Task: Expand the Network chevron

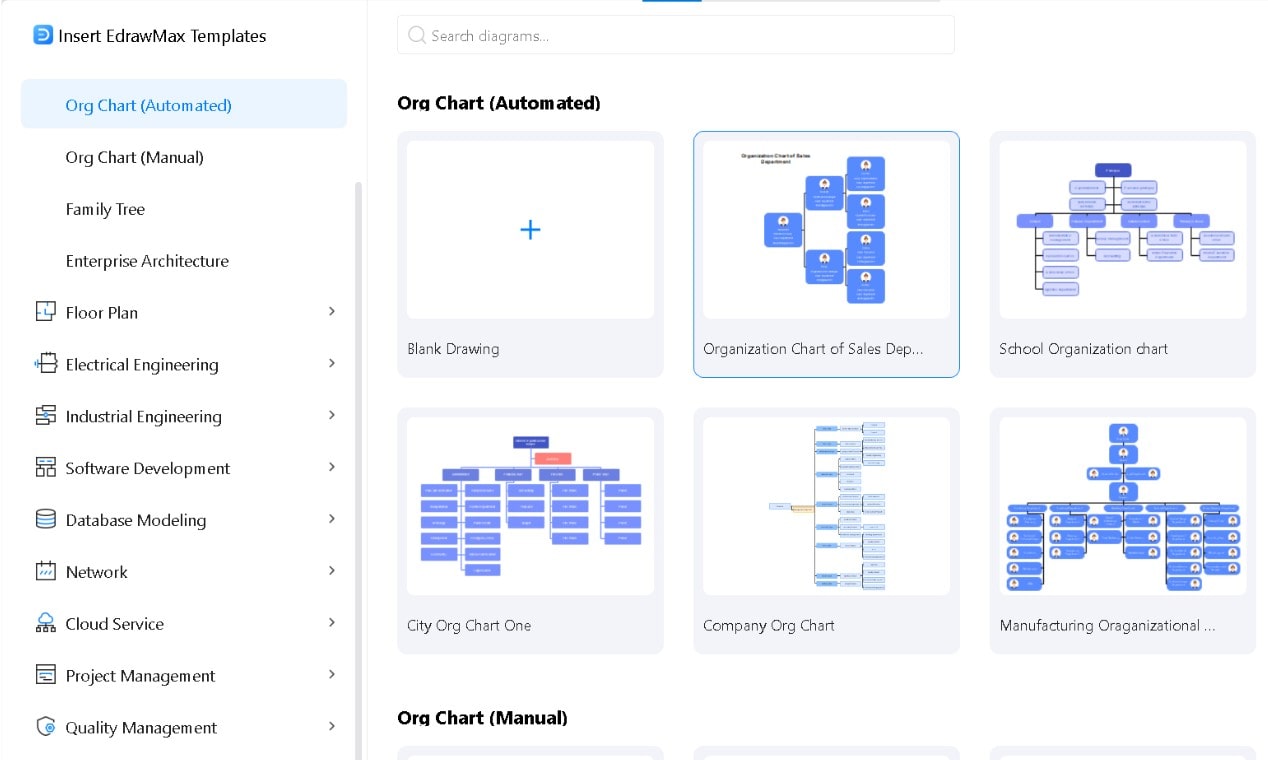Action: (x=332, y=571)
